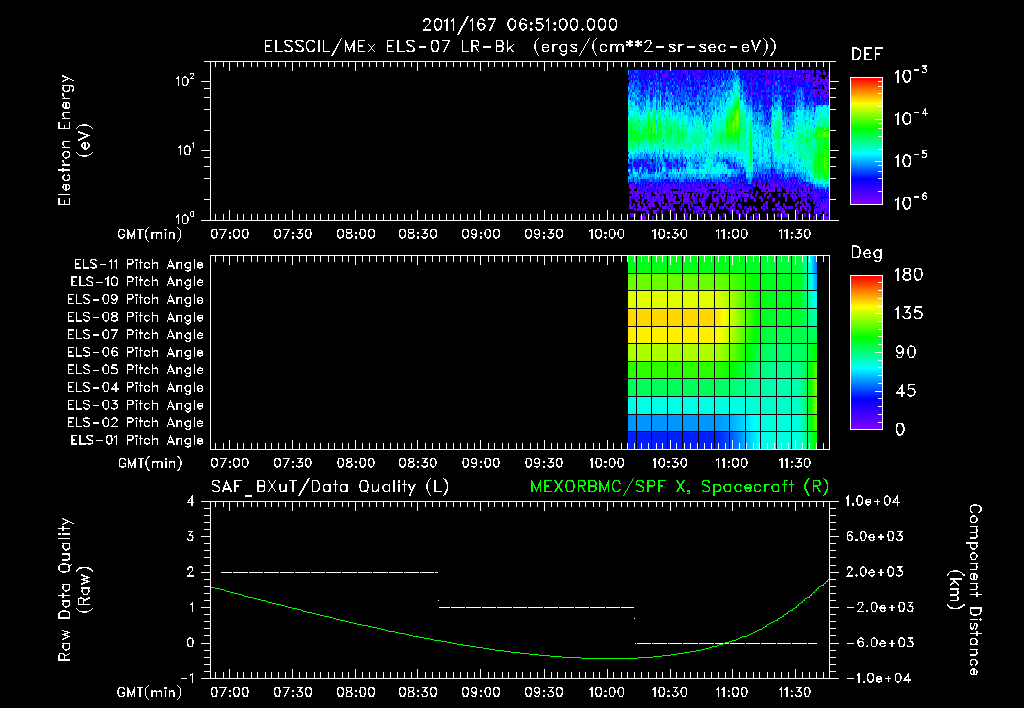Click the dashed data quality line at level 0

(x=726, y=643)
